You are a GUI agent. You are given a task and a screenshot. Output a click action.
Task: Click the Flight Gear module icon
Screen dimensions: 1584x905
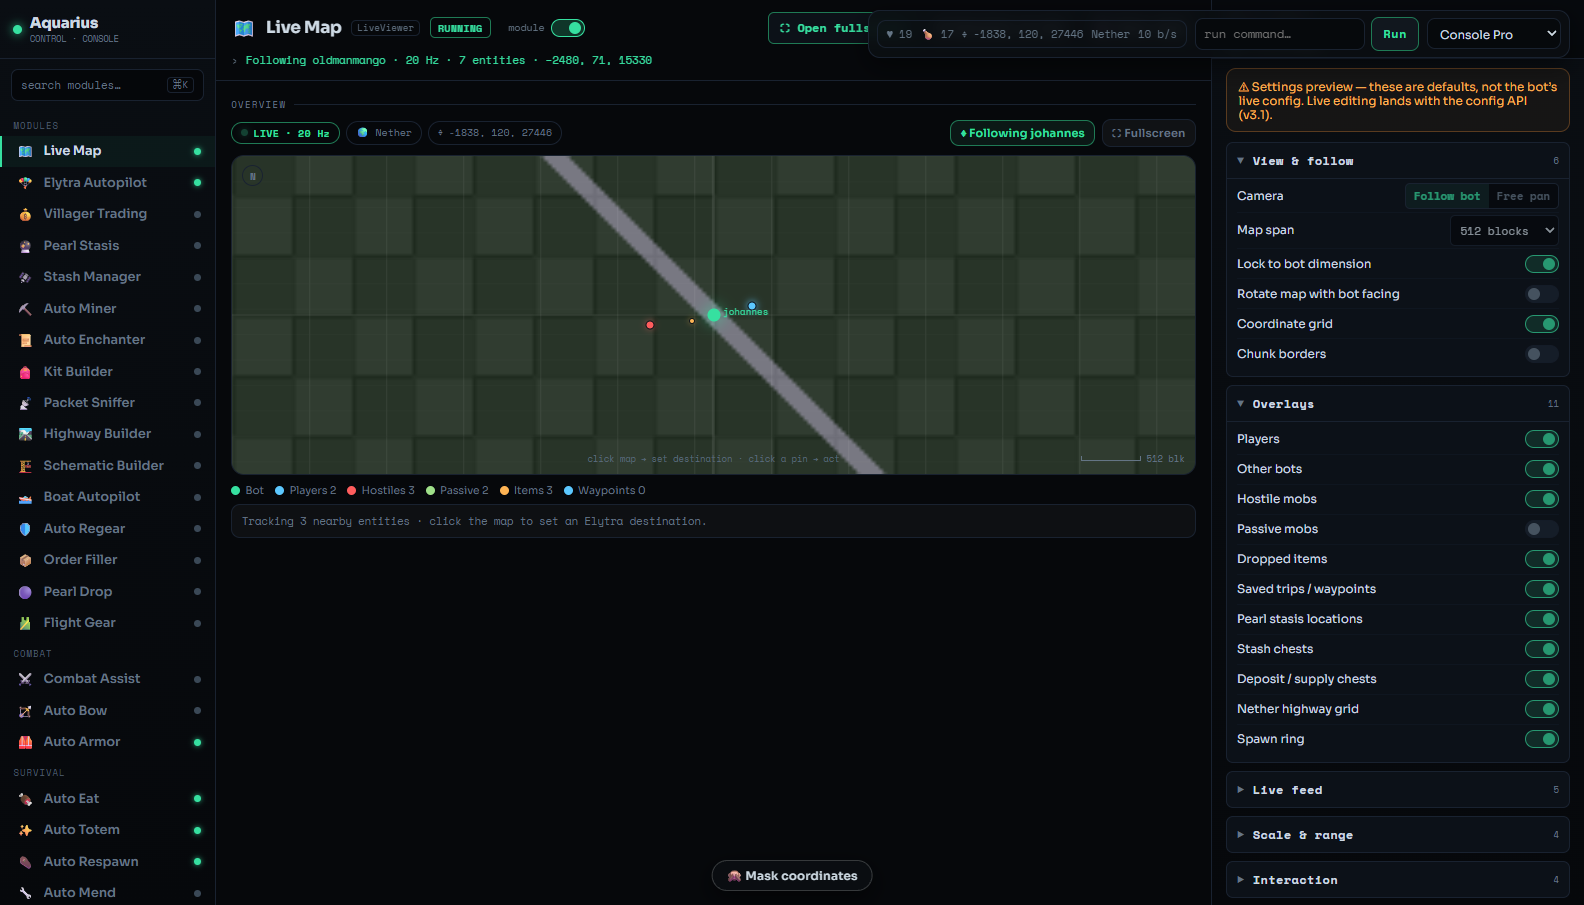coord(25,623)
